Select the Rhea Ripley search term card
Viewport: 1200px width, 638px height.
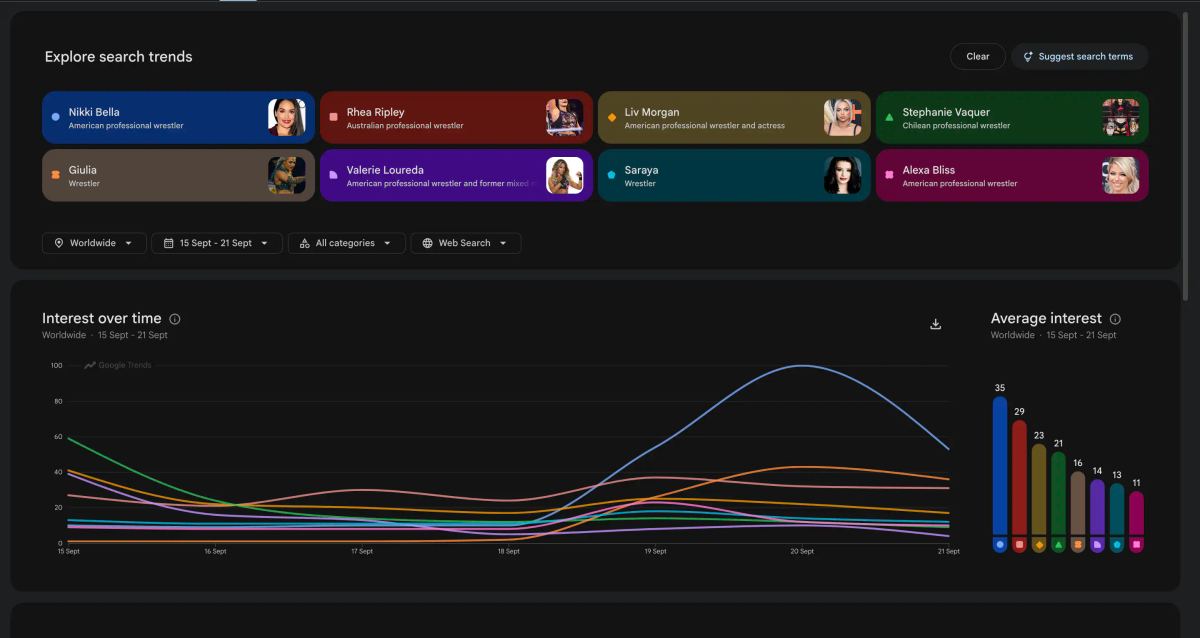[456, 118]
